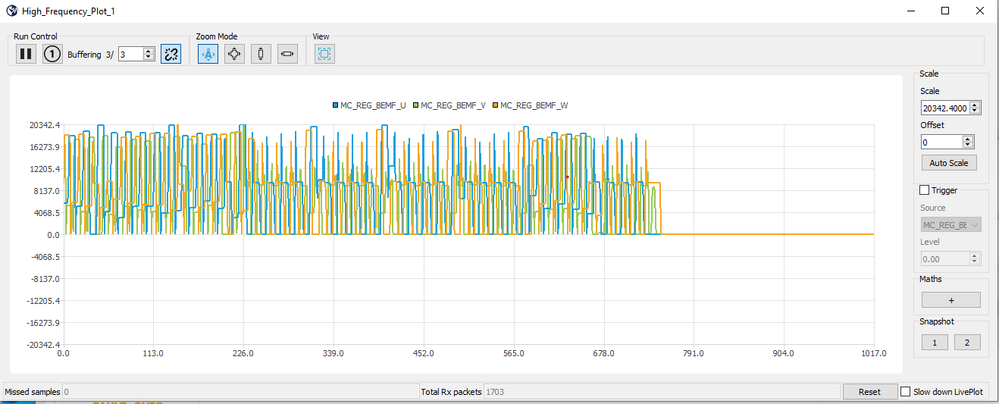Click the Missed samples value field
Image resolution: width=999 pixels, height=404 pixels.
pos(240,392)
